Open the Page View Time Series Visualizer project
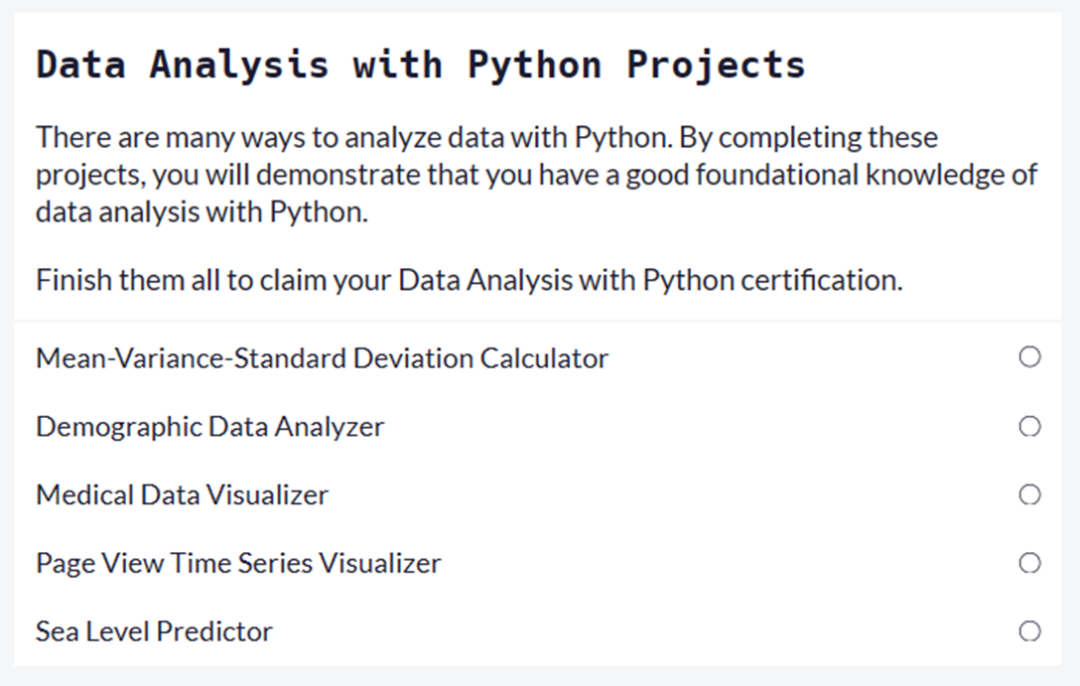The height and width of the screenshot is (686, 1080). click(x=238, y=563)
